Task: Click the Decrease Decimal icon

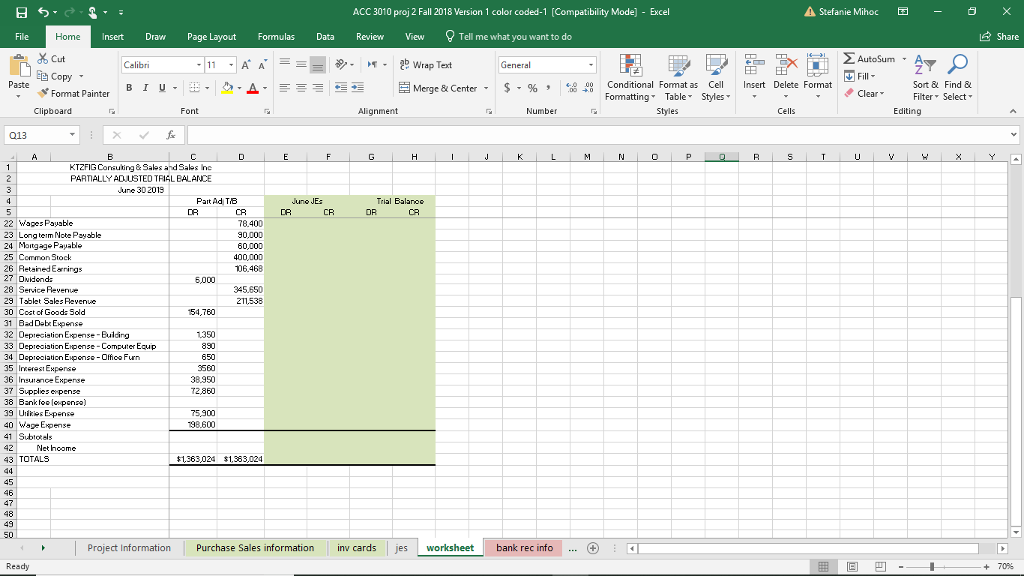Action: tap(588, 88)
